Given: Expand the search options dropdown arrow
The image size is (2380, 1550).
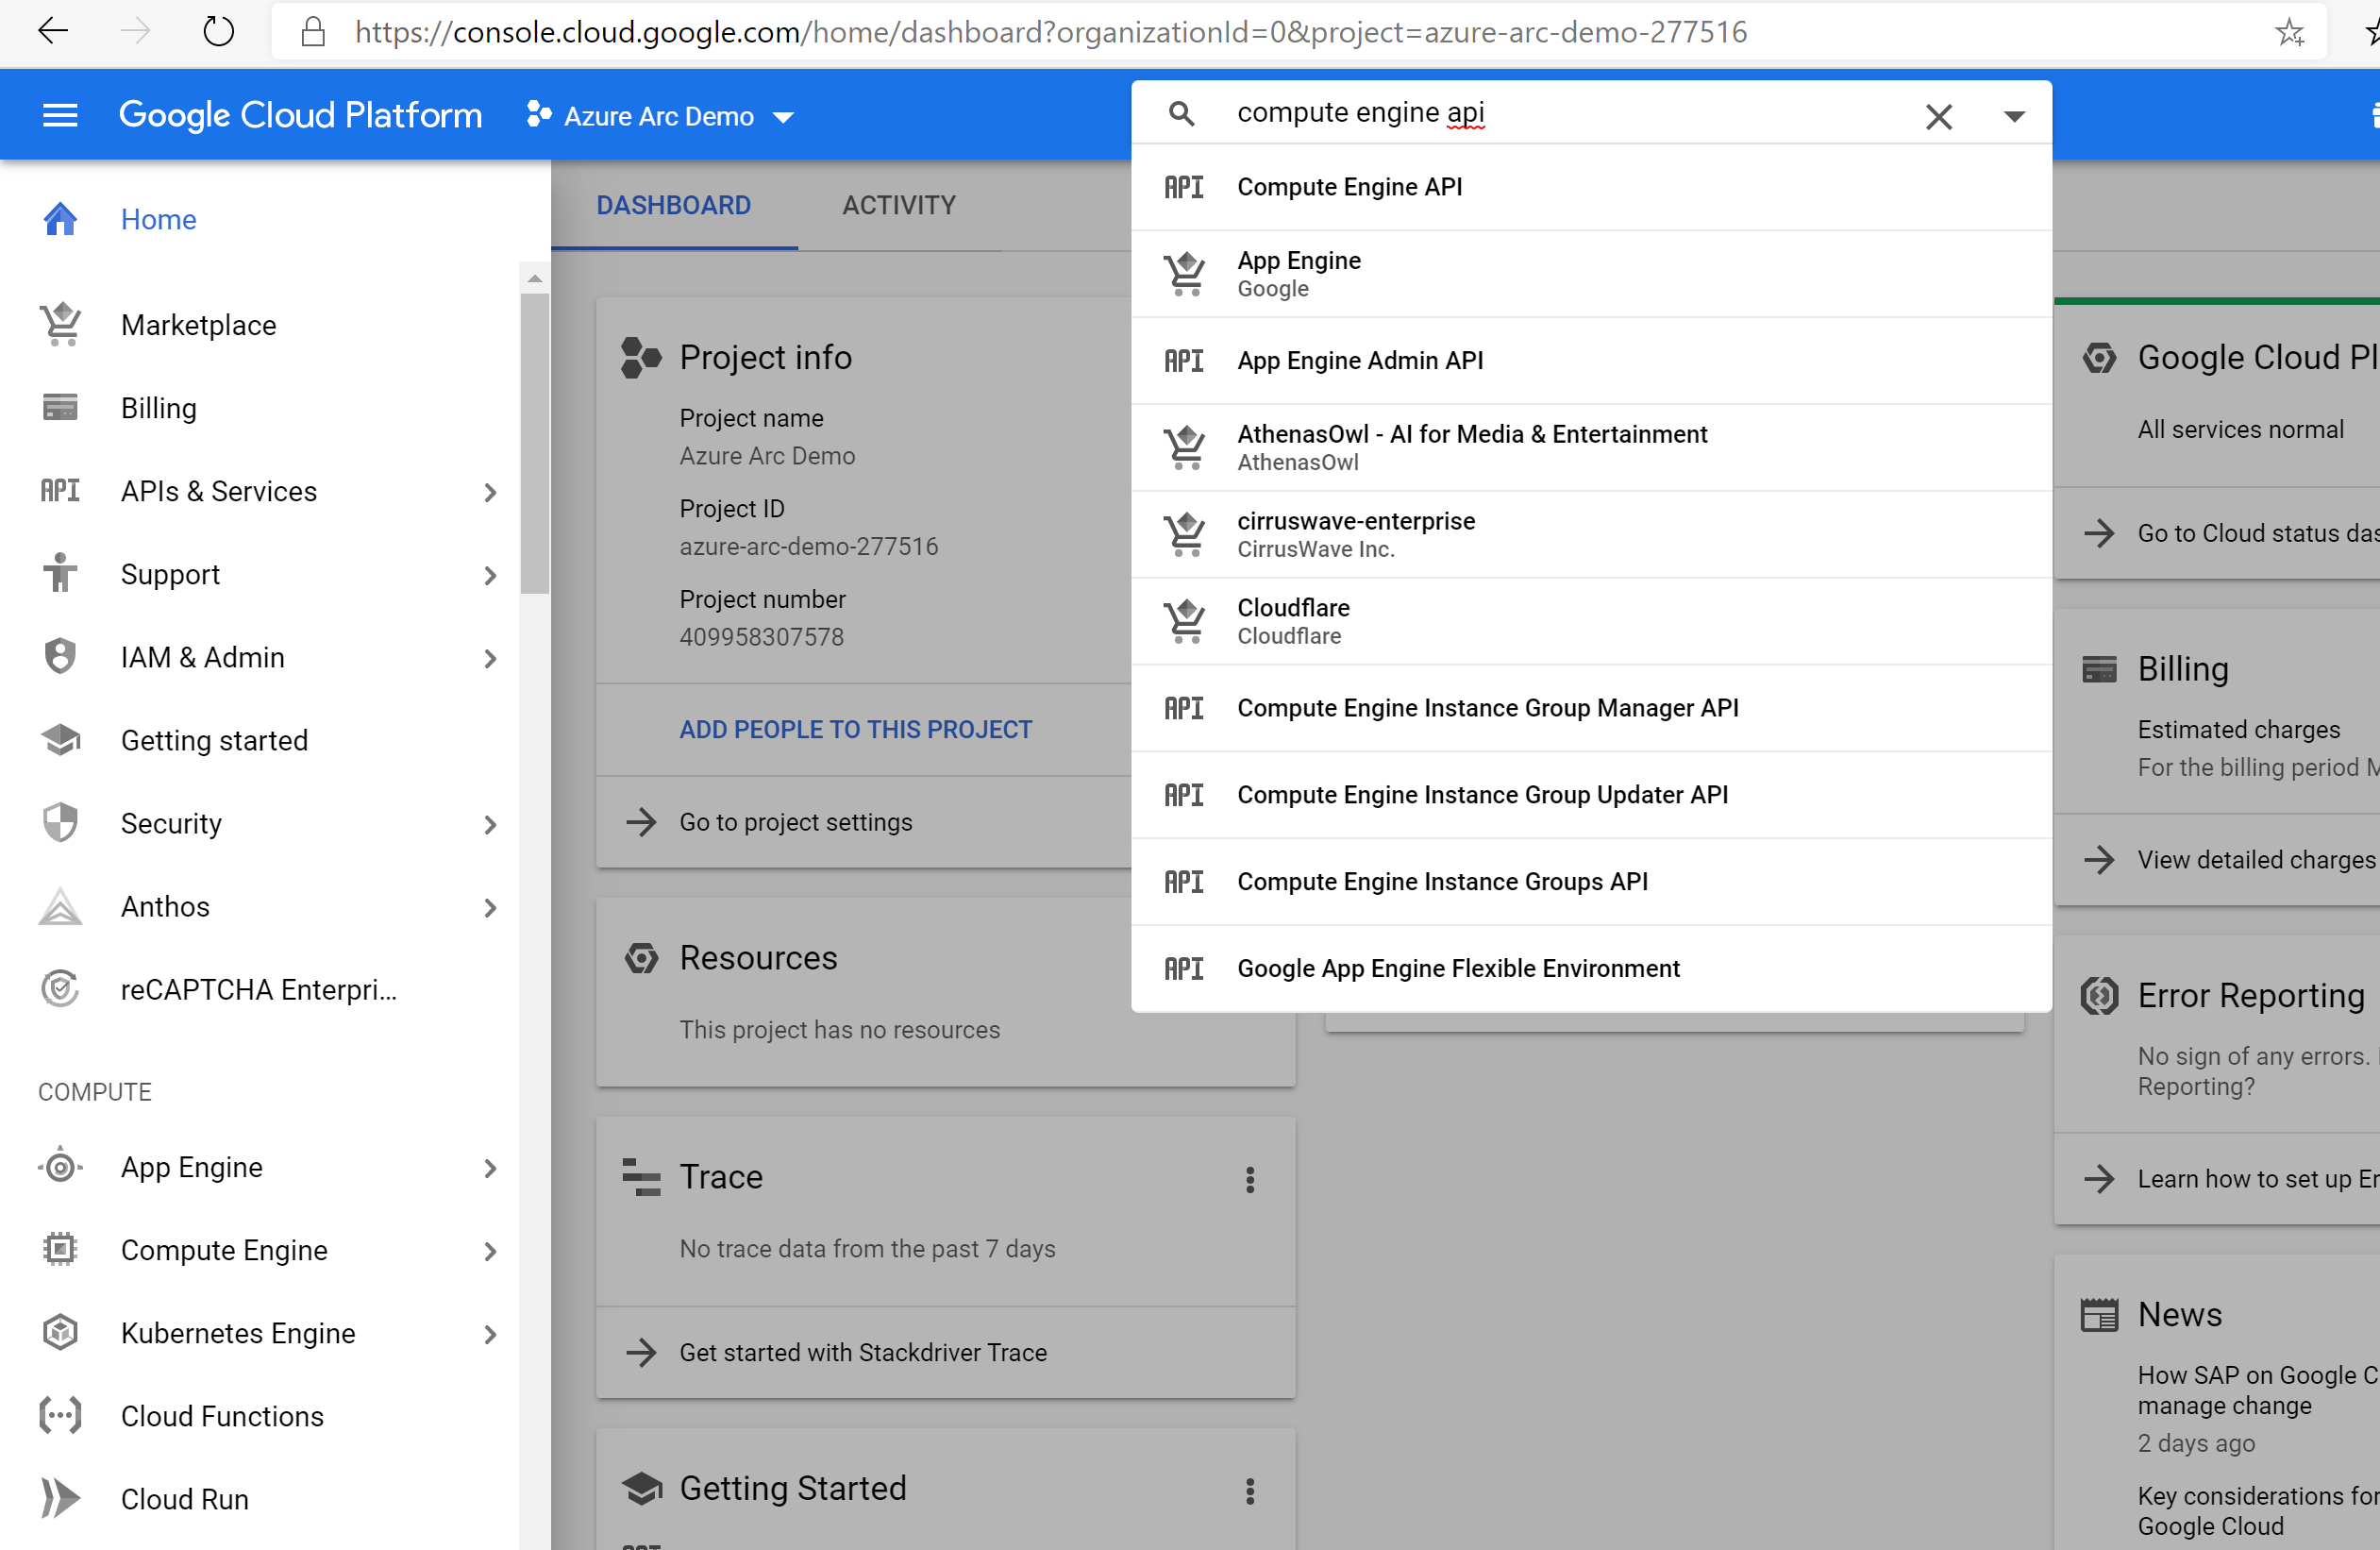Looking at the screenshot, I should 2014,116.
